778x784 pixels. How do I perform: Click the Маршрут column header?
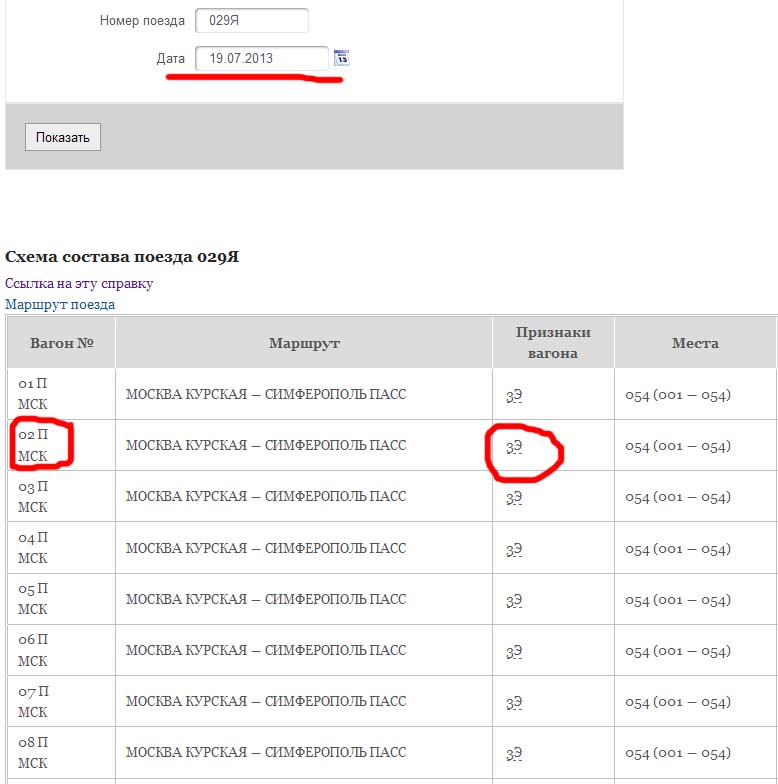click(x=304, y=343)
